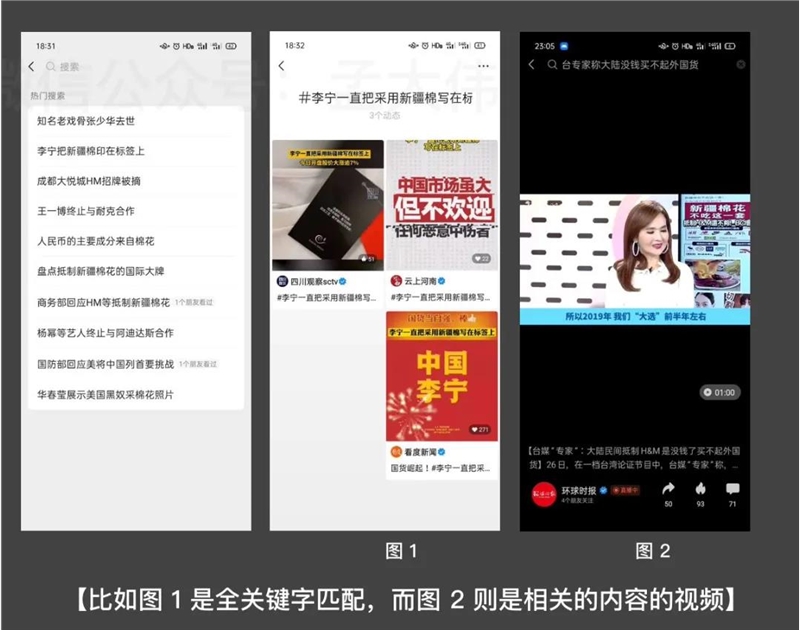Open the three-dots more menu on hashtag page

pos(482,64)
